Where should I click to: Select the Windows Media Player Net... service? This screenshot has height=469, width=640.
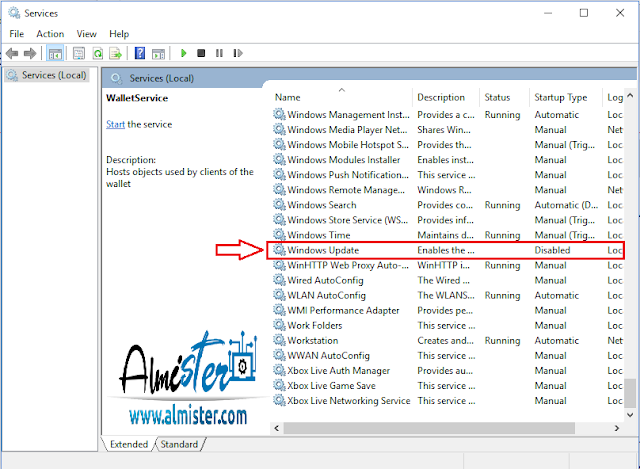tap(347, 130)
